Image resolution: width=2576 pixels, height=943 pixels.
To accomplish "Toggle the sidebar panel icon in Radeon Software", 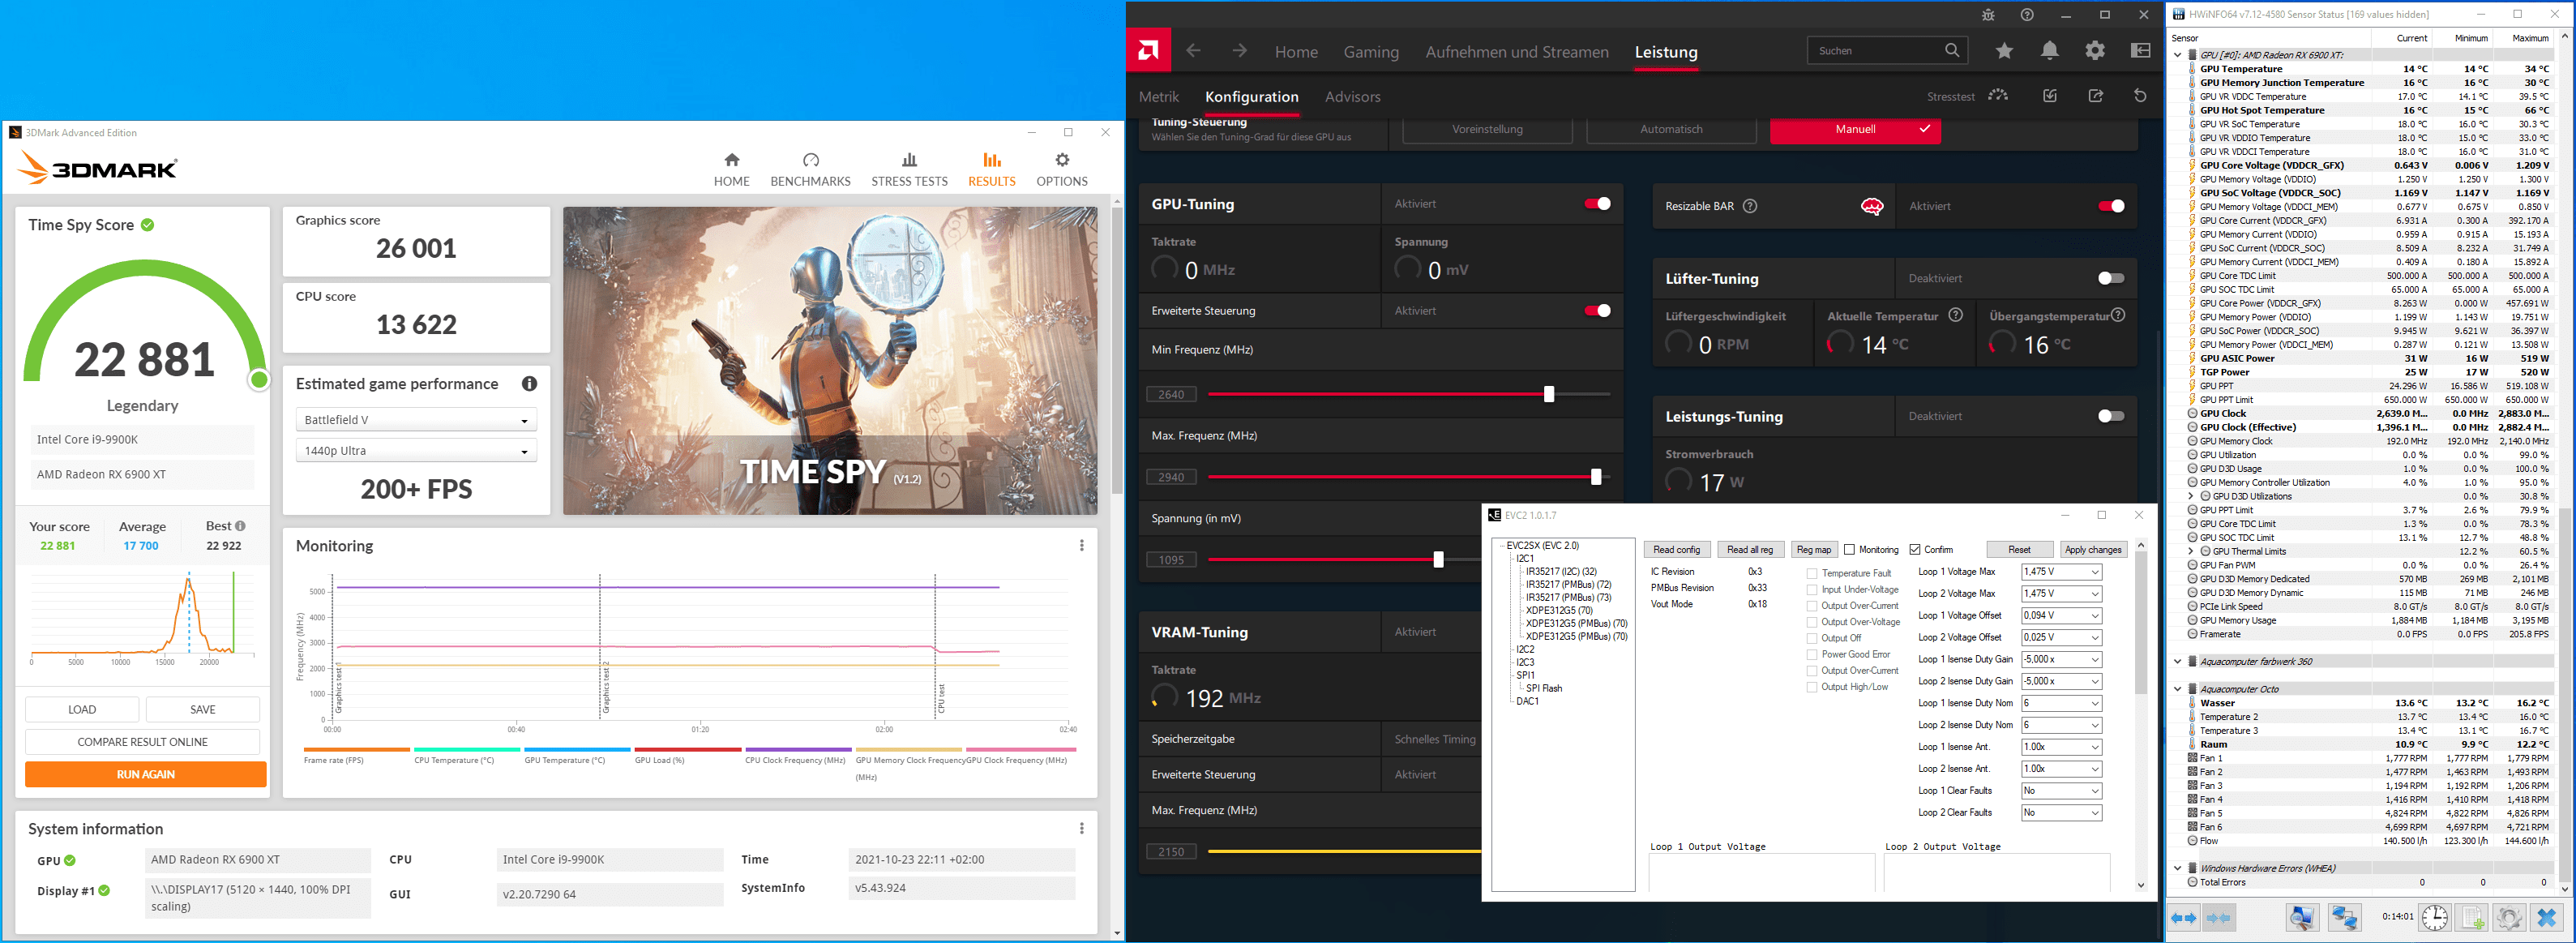I will coord(2141,51).
